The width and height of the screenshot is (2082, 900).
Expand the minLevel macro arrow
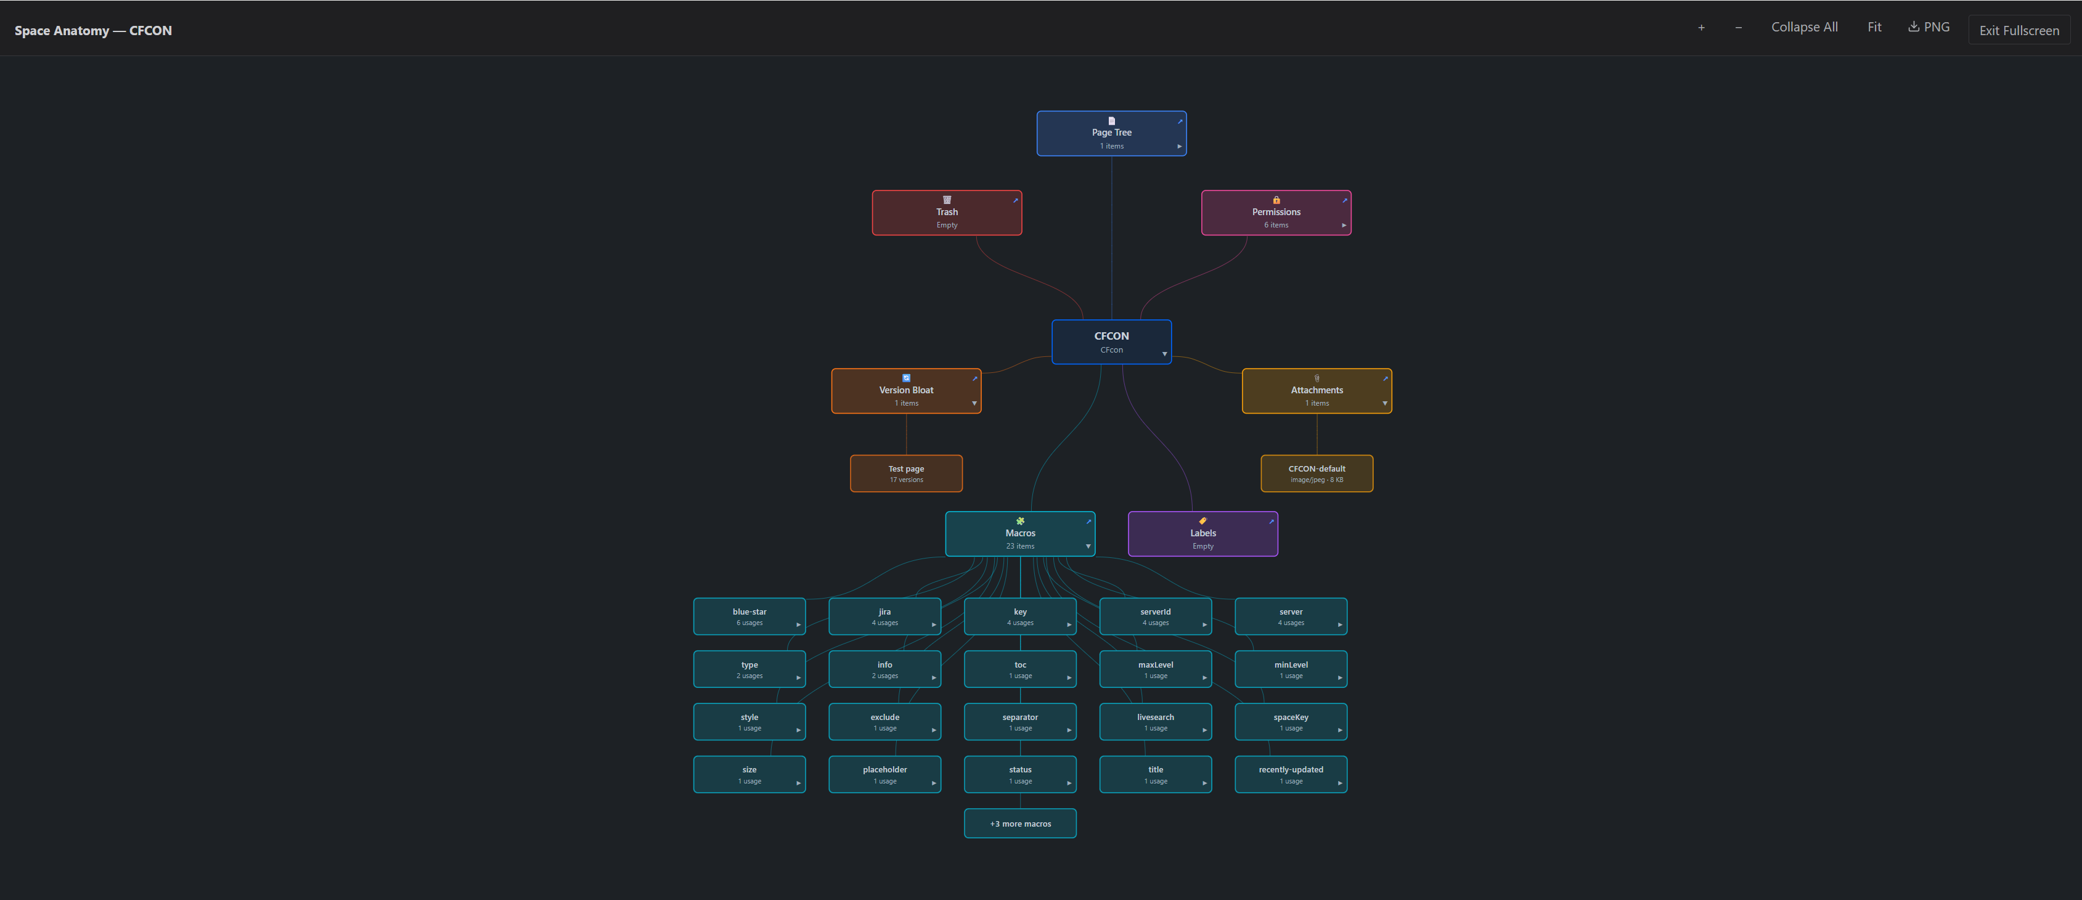coord(1340,678)
